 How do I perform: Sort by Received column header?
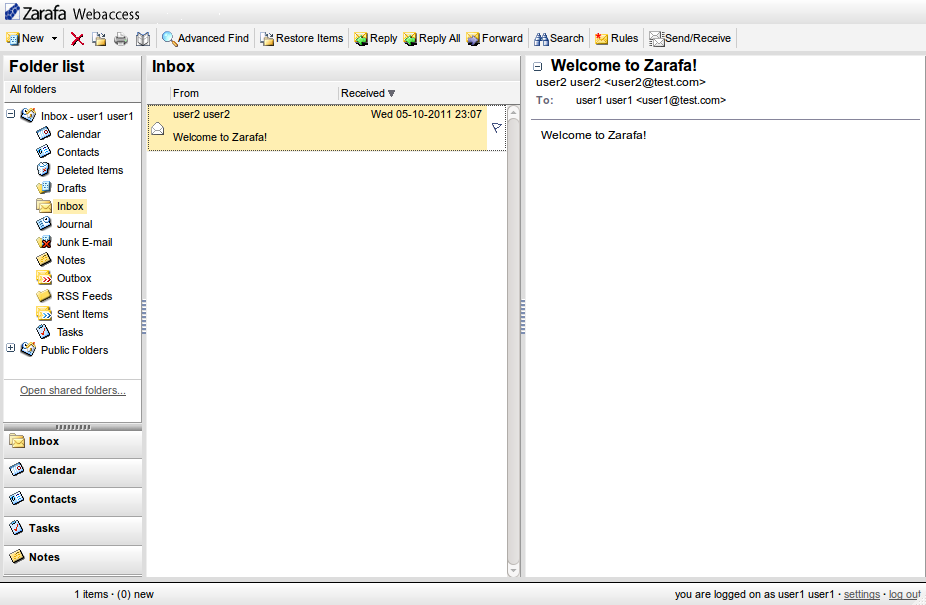click(x=368, y=93)
